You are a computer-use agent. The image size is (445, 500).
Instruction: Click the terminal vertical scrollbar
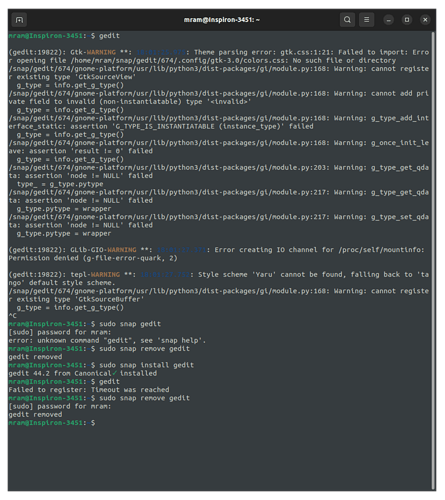point(433,260)
